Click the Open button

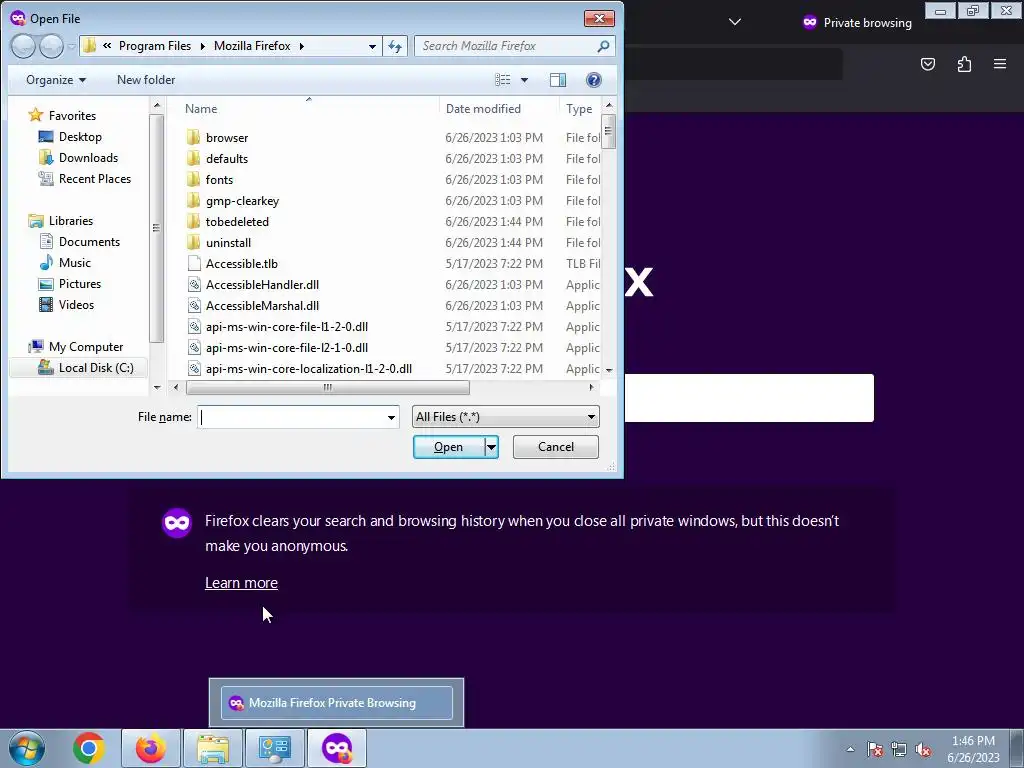click(449, 447)
